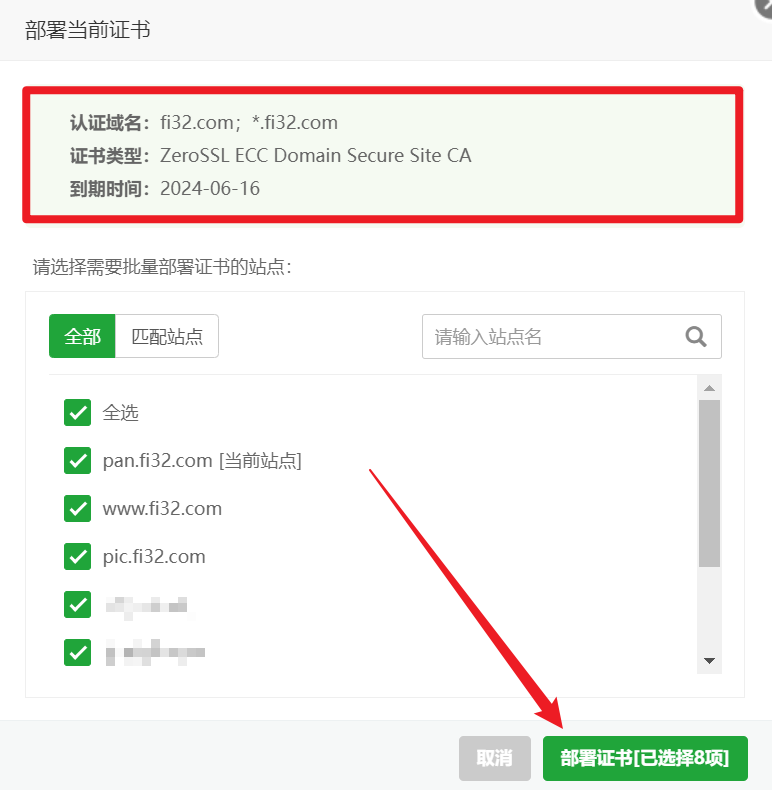
Task: Uncheck the pic.fi32.com site checkbox
Action: (x=77, y=556)
